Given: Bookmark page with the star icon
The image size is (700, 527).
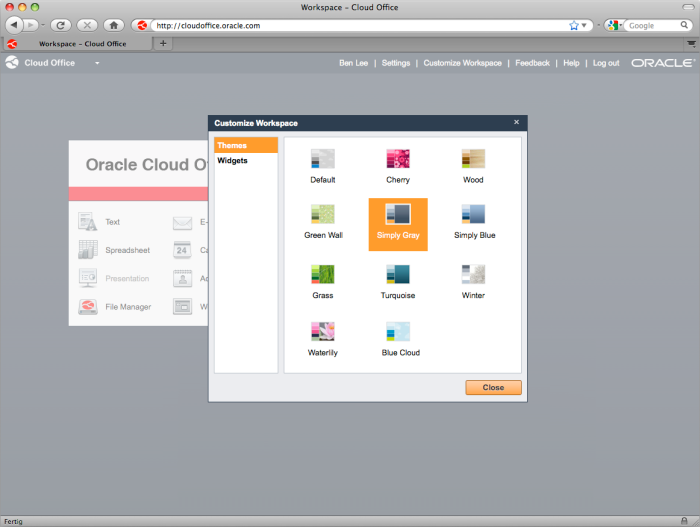Looking at the screenshot, I should pyautogui.click(x=574, y=25).
